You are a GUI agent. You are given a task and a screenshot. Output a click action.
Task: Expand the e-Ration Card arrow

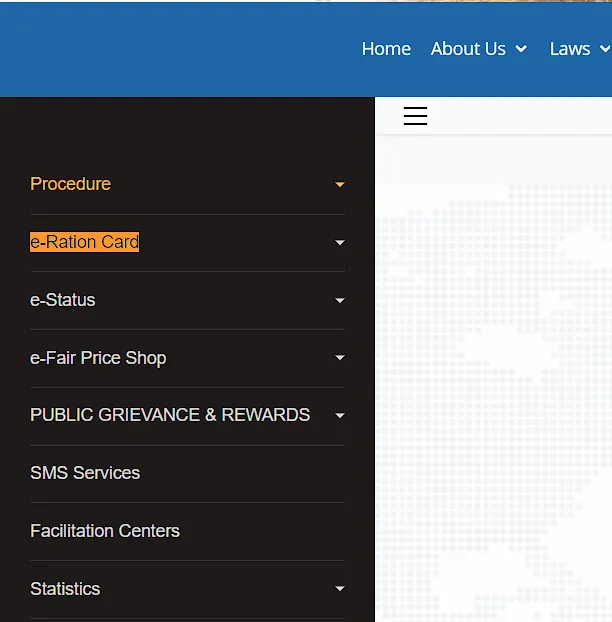[x=340, y=242]
